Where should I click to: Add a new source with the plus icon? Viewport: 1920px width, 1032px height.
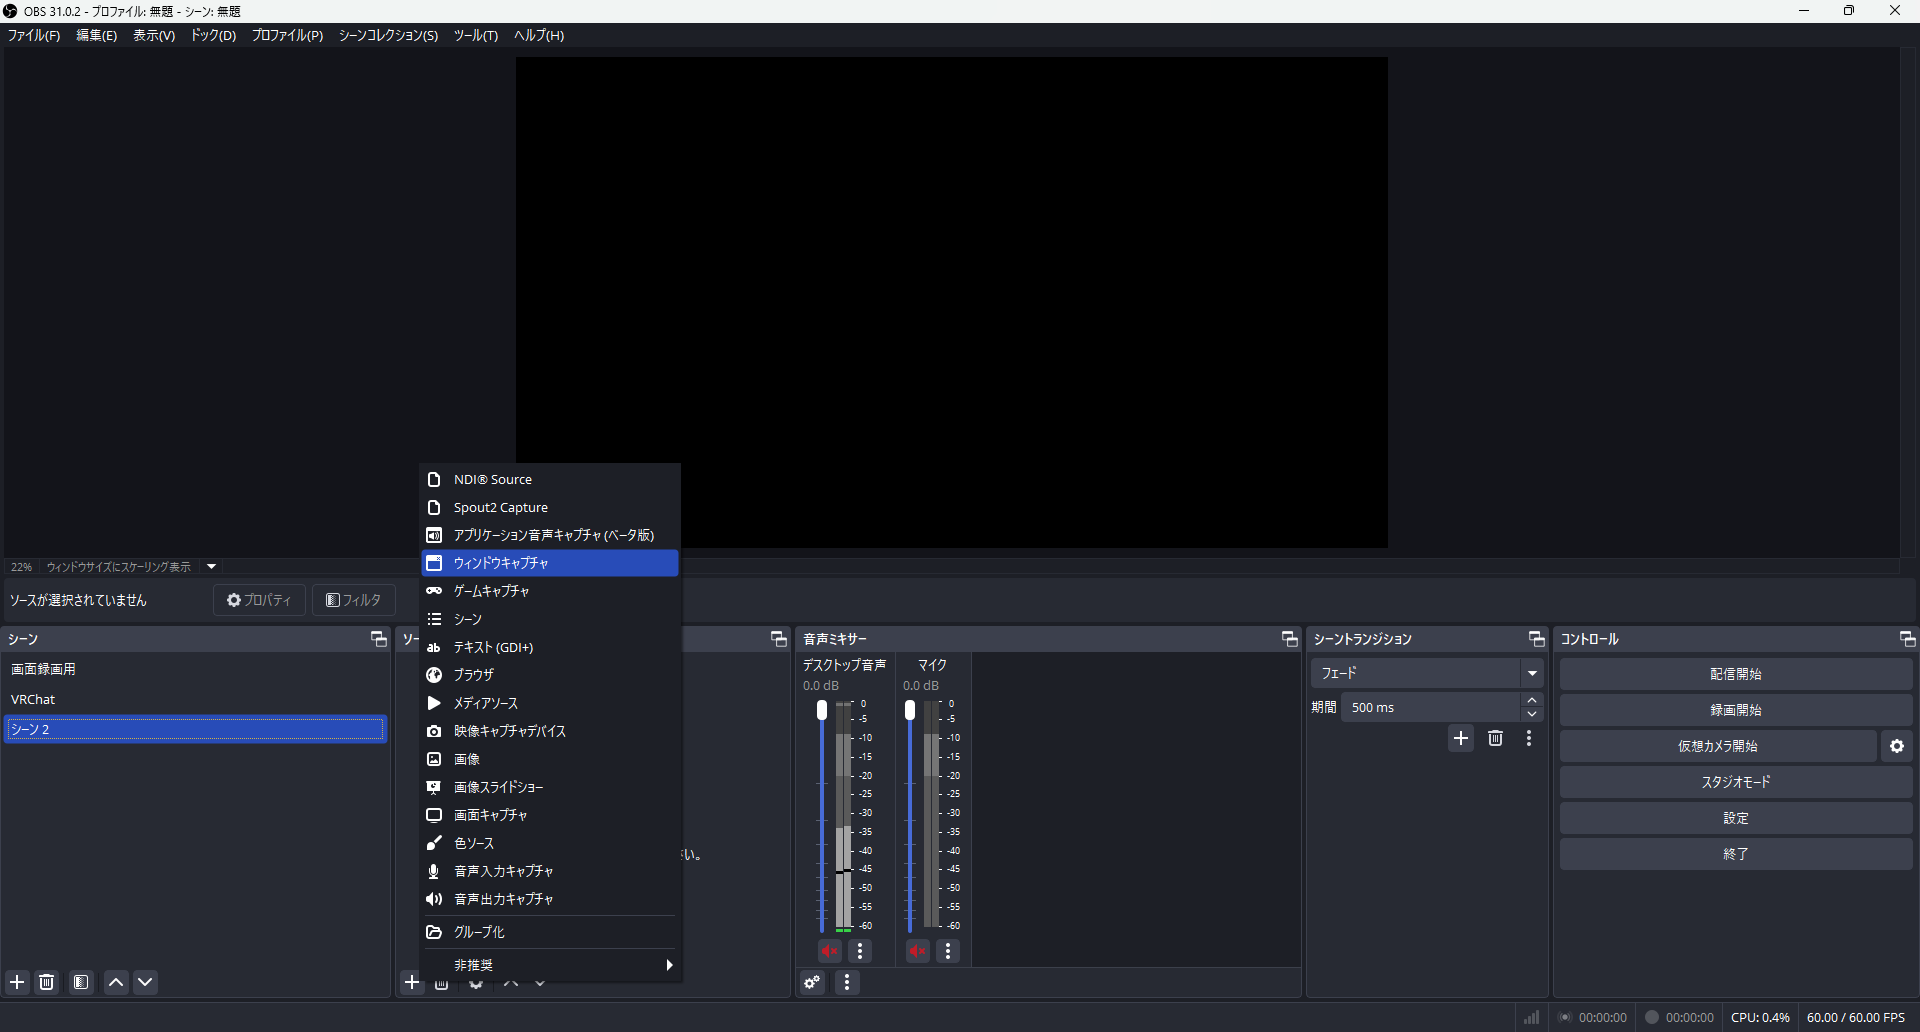(x=413, y=982)
